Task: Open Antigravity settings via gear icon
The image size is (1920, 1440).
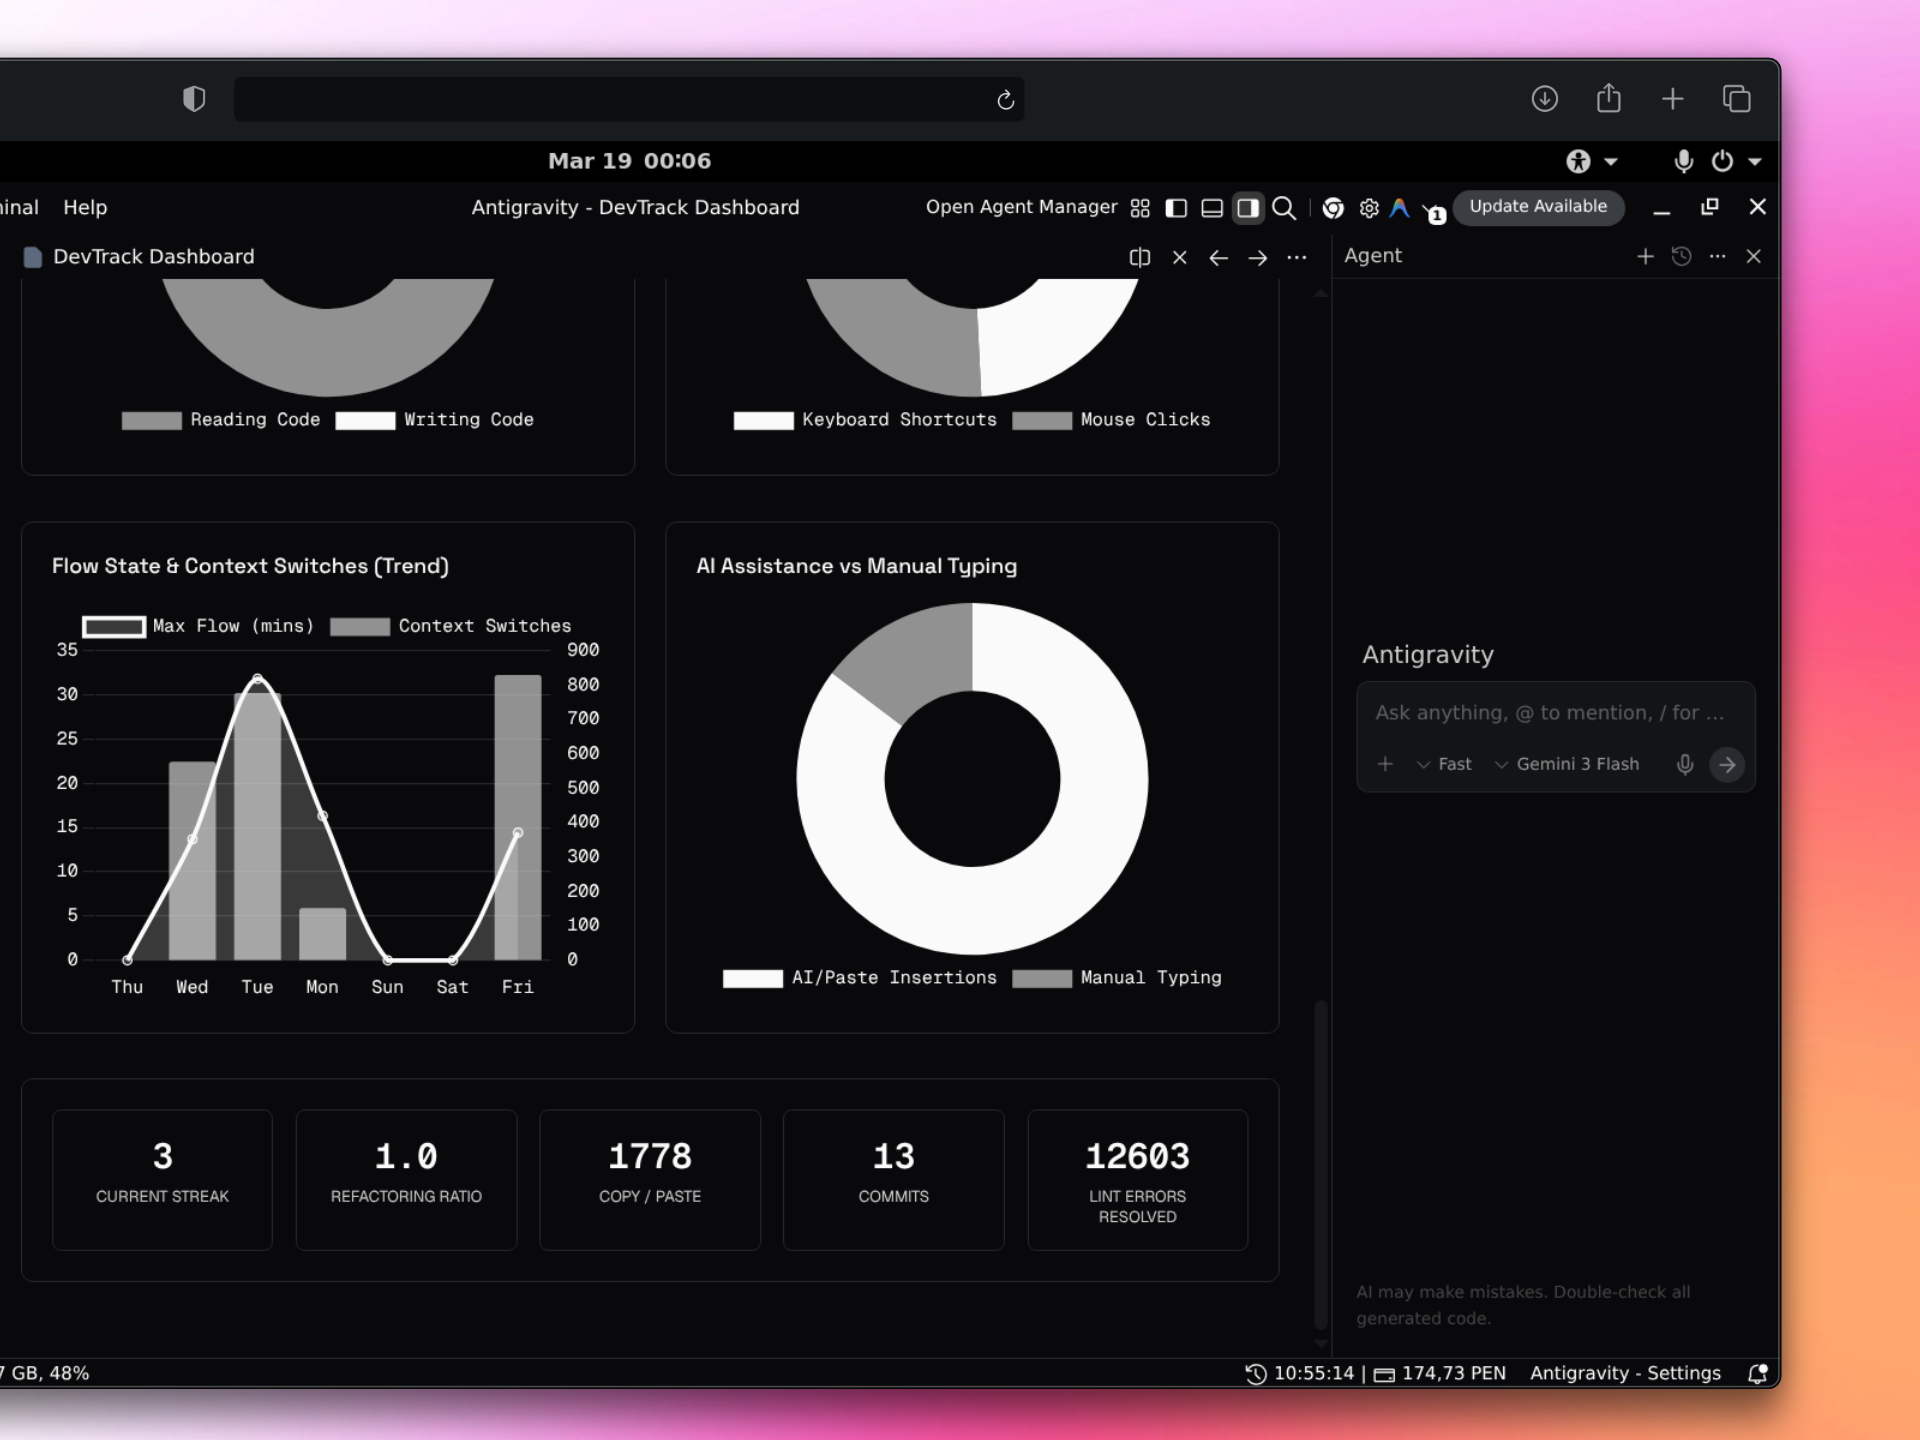Action: pos(1369,208)
